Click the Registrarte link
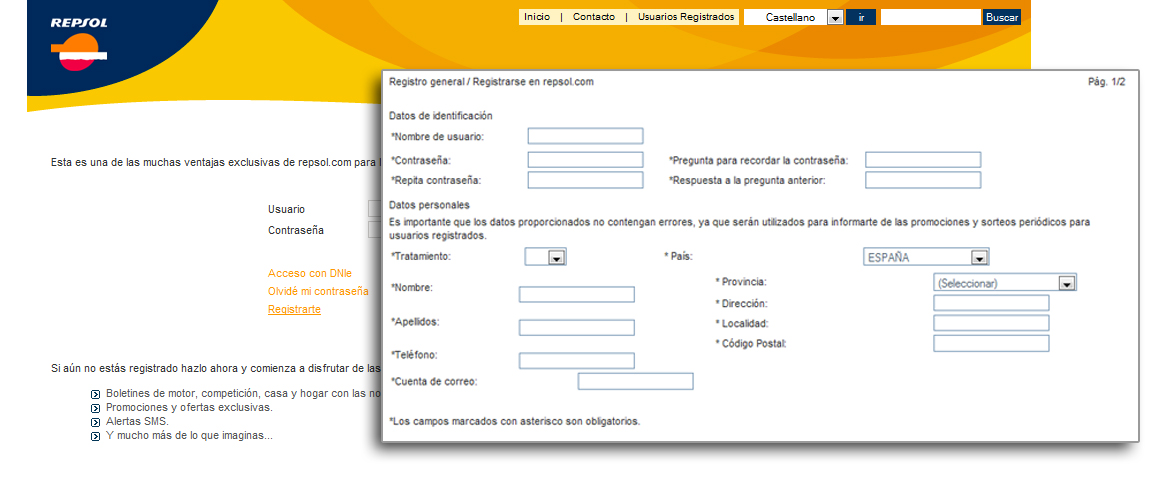 point(294,310)
